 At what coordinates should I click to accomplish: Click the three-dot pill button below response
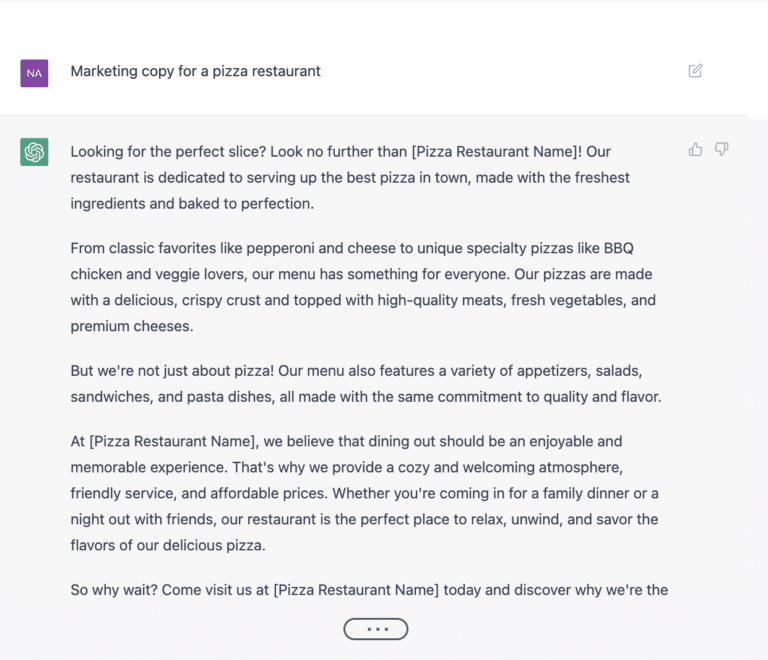tap(376, 629)
